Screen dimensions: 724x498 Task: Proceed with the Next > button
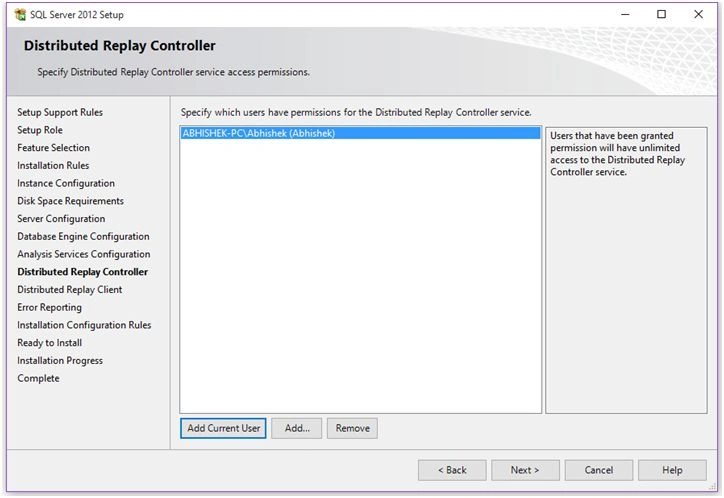point(525,470)
